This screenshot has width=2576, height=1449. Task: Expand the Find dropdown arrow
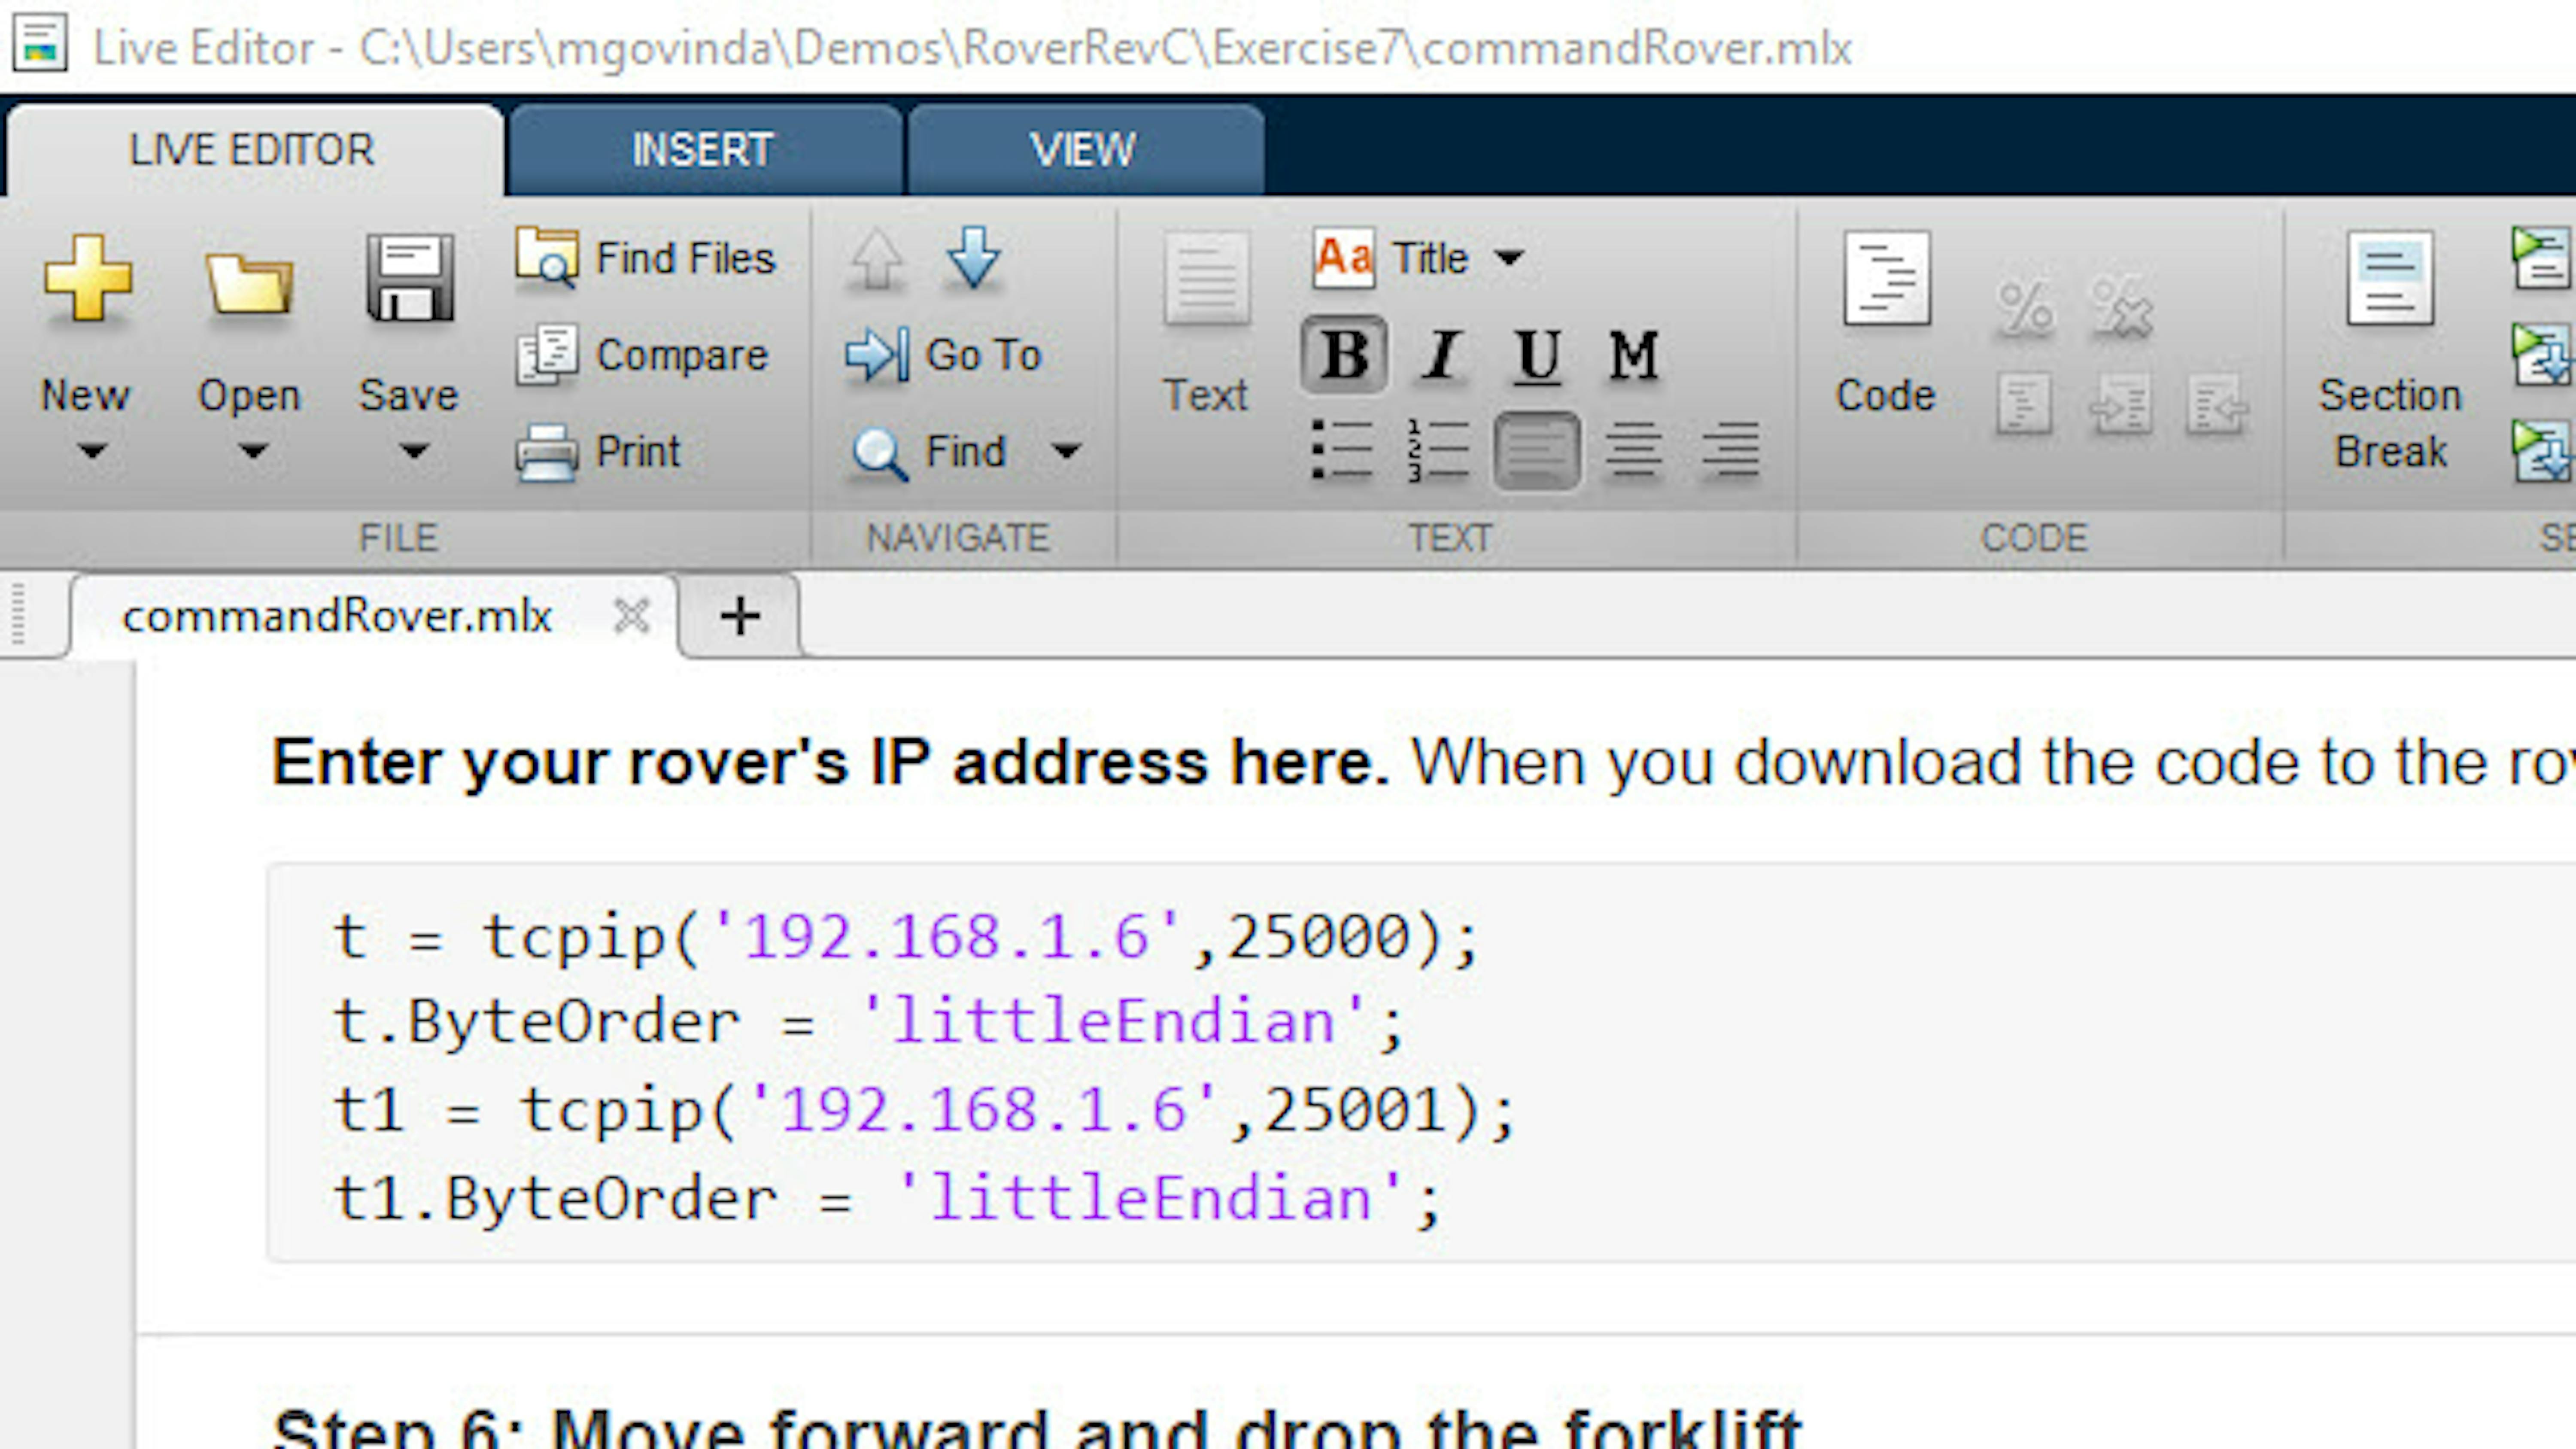[x=1066, y=452]
